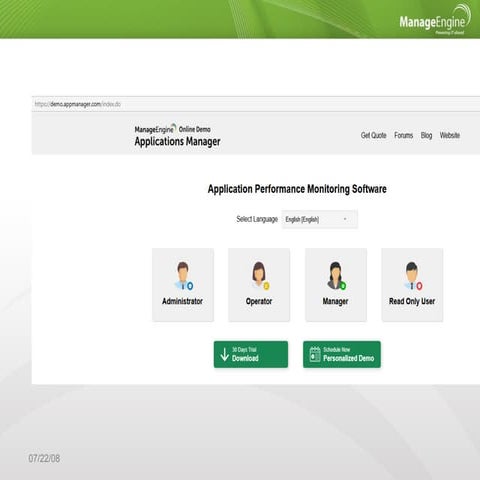Open the Get Quote link
480x480 pixels.
click(373, 135)
